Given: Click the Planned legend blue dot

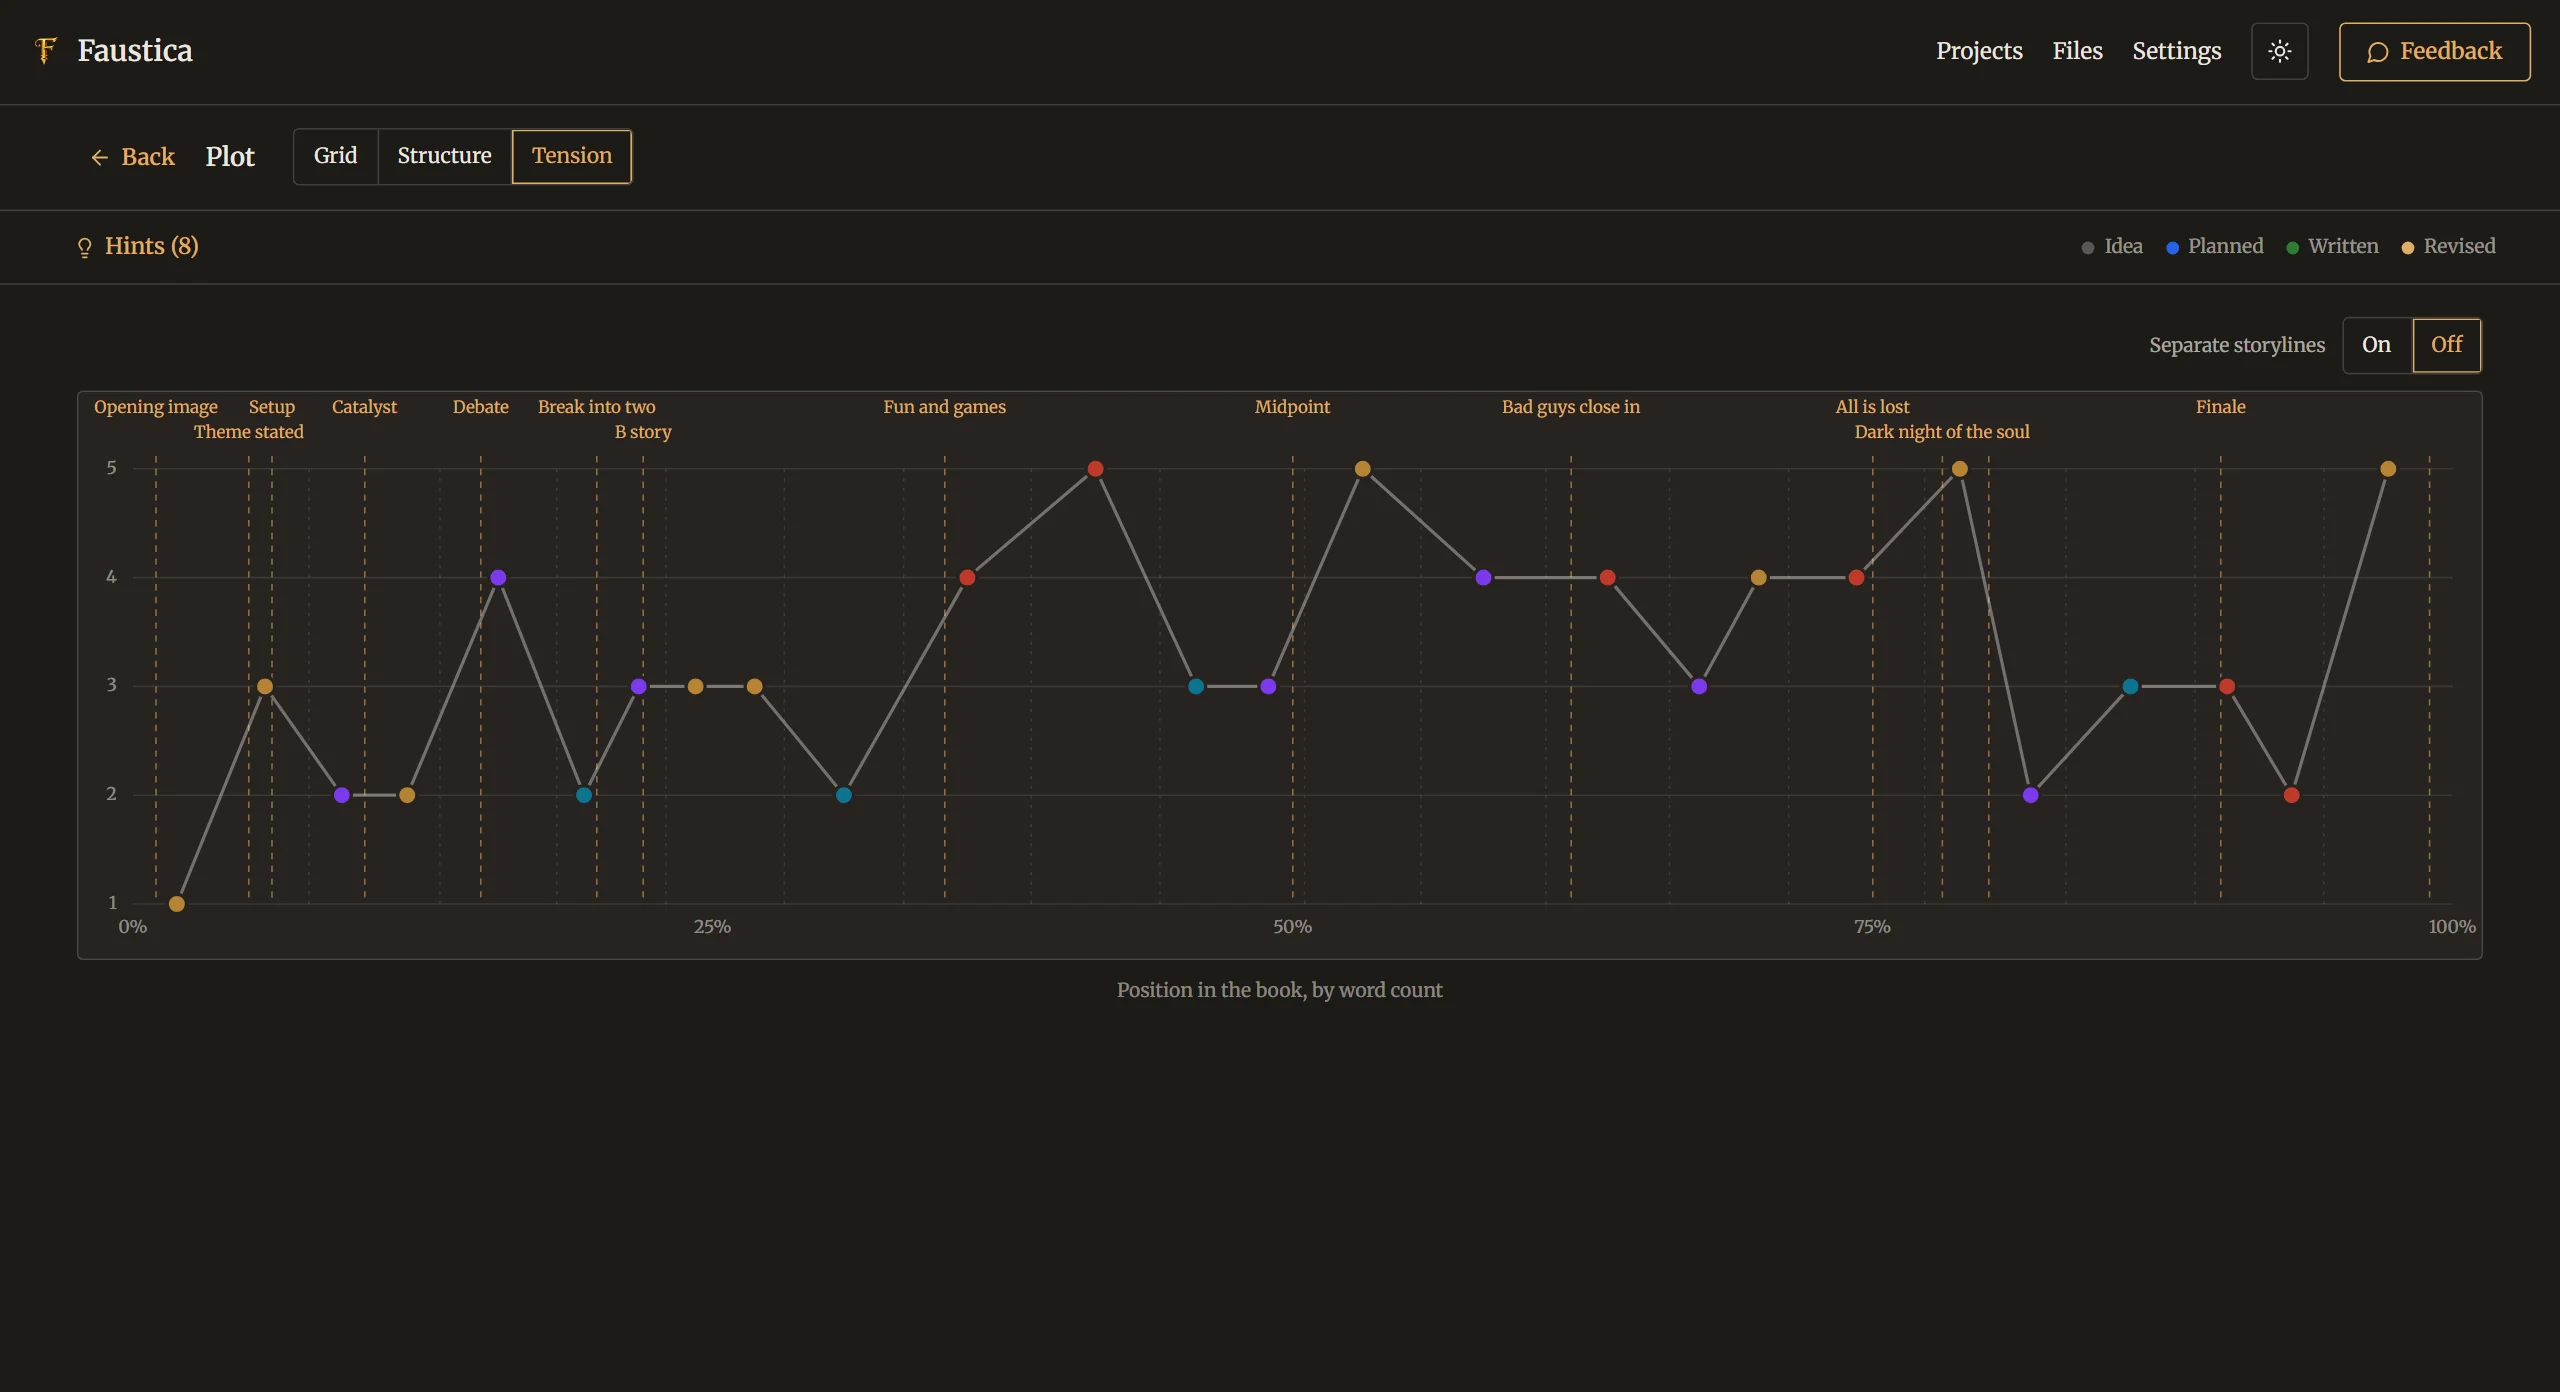Looking at the screenshot, I should click(2172, 248).
